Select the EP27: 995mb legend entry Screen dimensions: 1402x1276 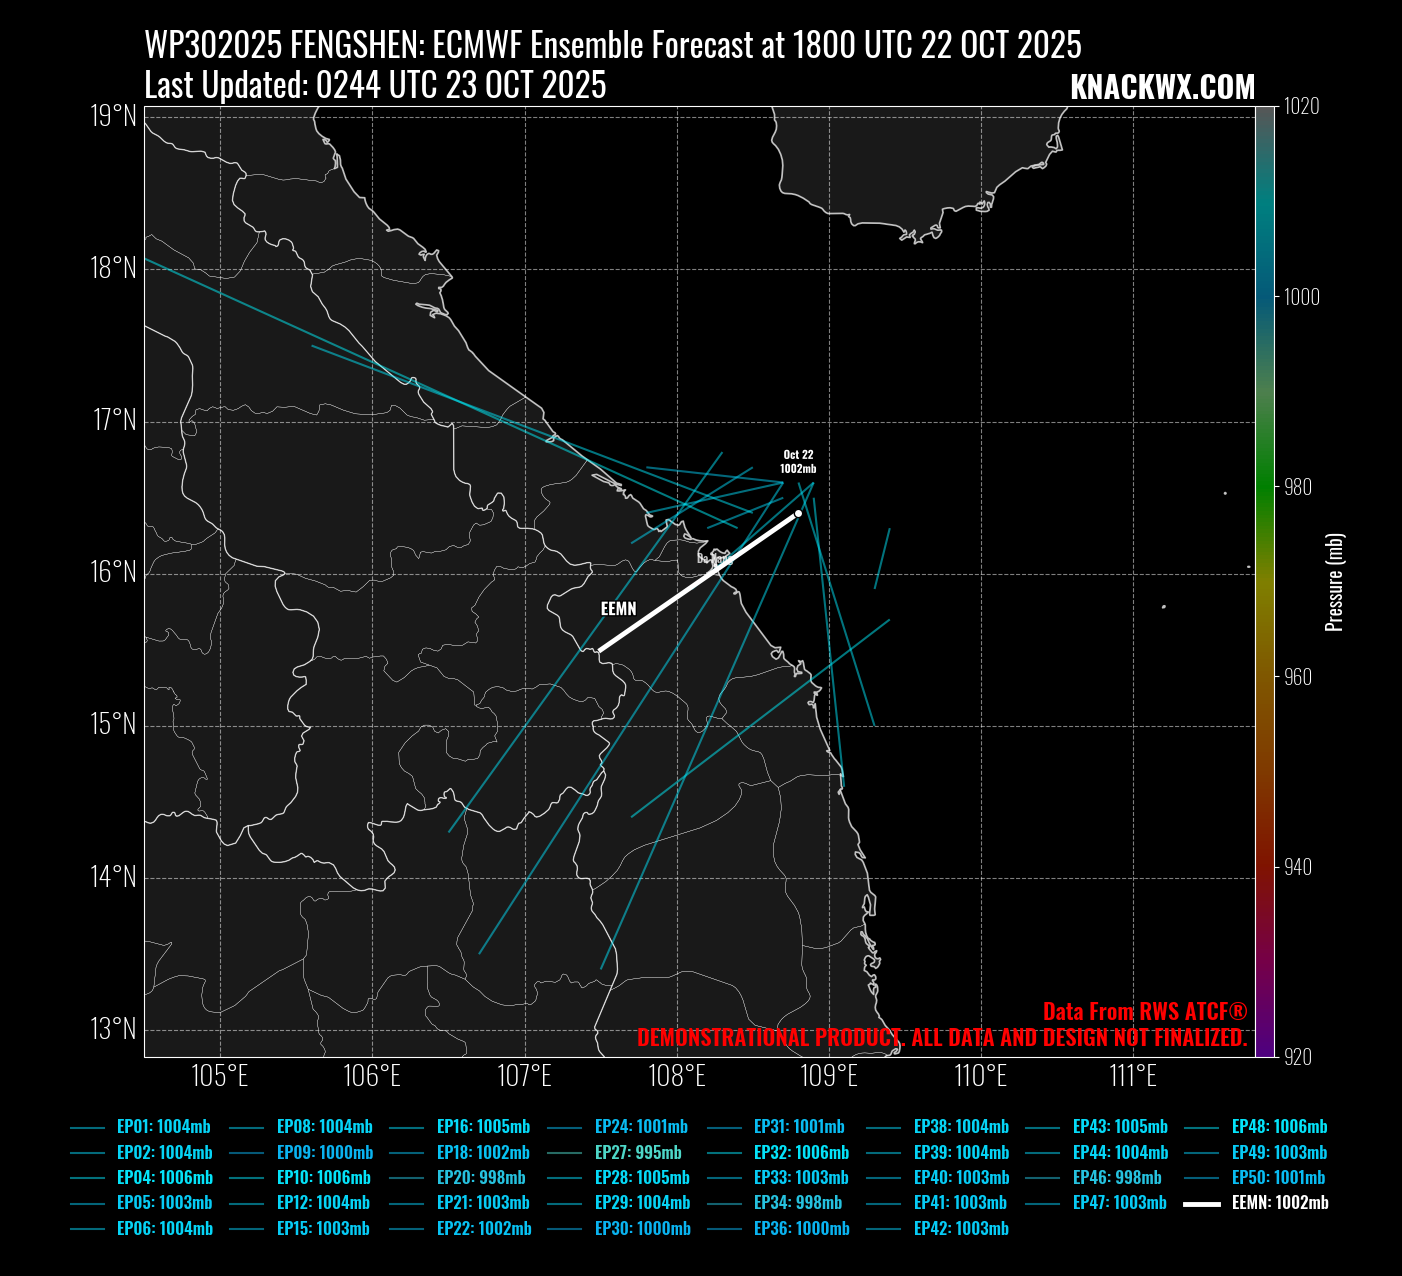coord(637,1152)
